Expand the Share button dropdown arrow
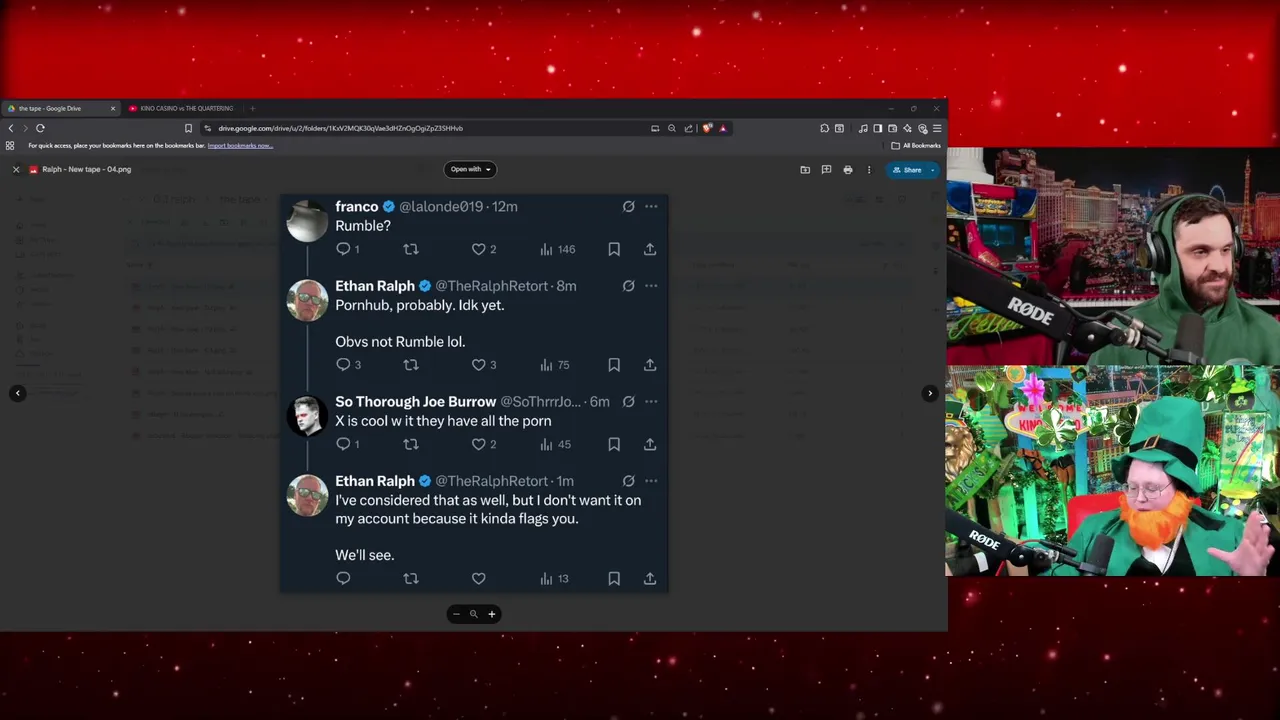Image resolution: width=1280 pixels, height=720 pixels. 933,170
